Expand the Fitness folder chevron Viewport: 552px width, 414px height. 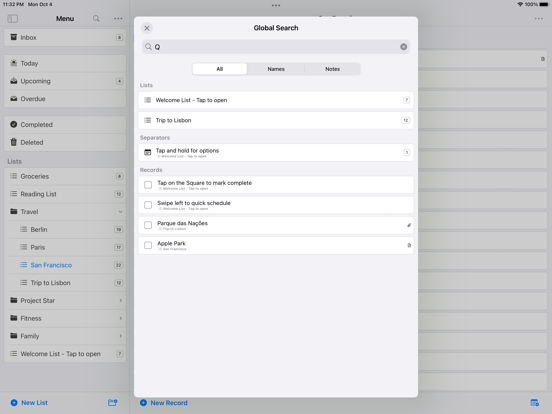pos(120,318)
